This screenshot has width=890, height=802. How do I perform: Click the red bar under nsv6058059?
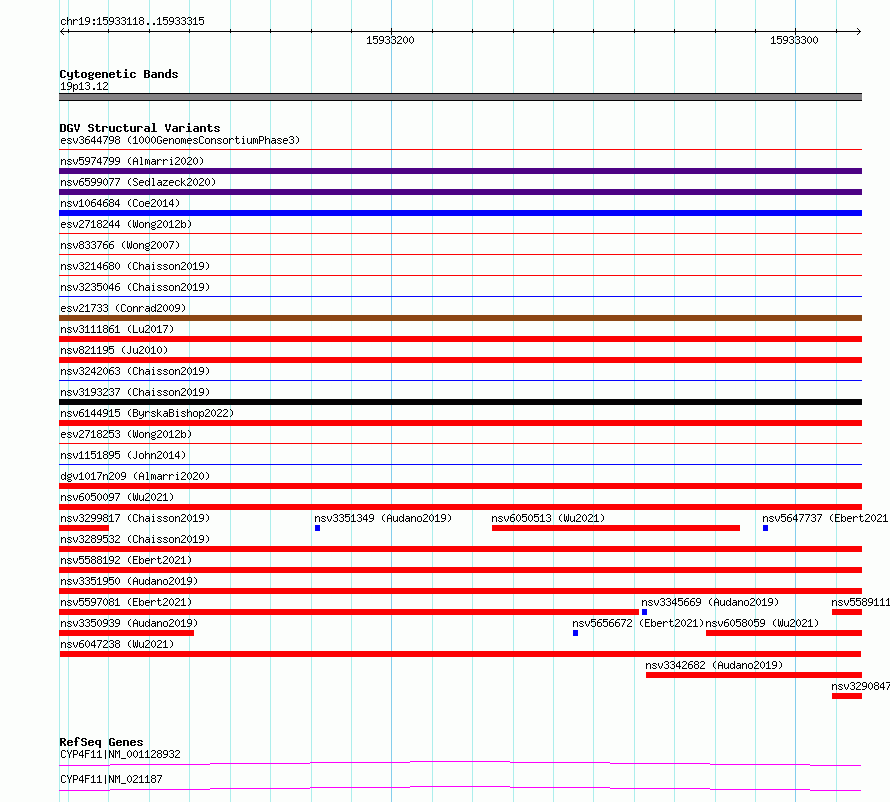point(784,633)
